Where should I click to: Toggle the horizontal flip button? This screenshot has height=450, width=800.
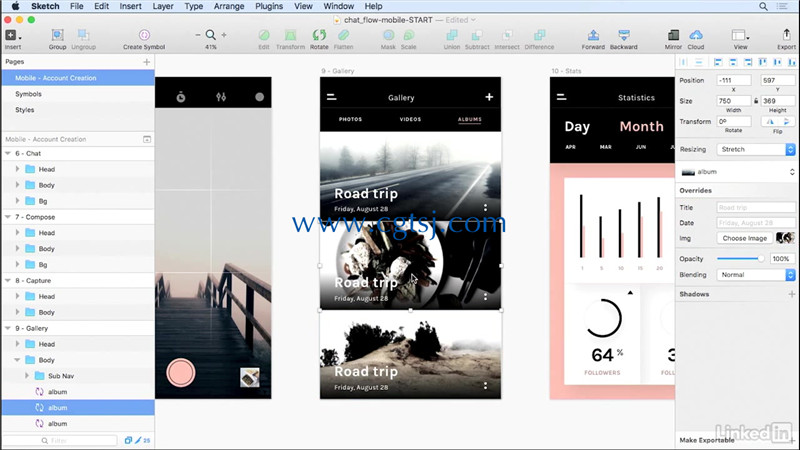point(770,121)
